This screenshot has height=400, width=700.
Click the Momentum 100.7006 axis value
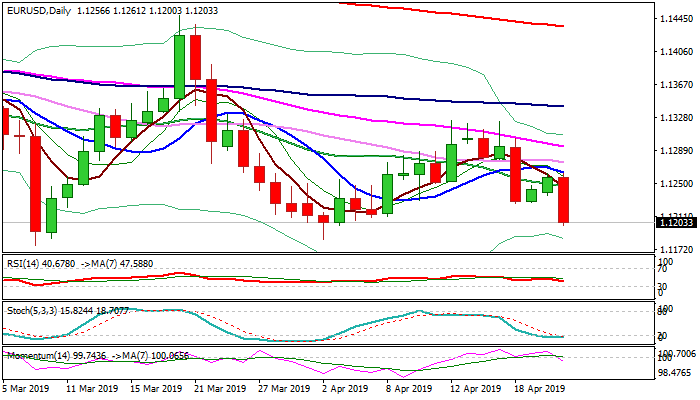677,354
